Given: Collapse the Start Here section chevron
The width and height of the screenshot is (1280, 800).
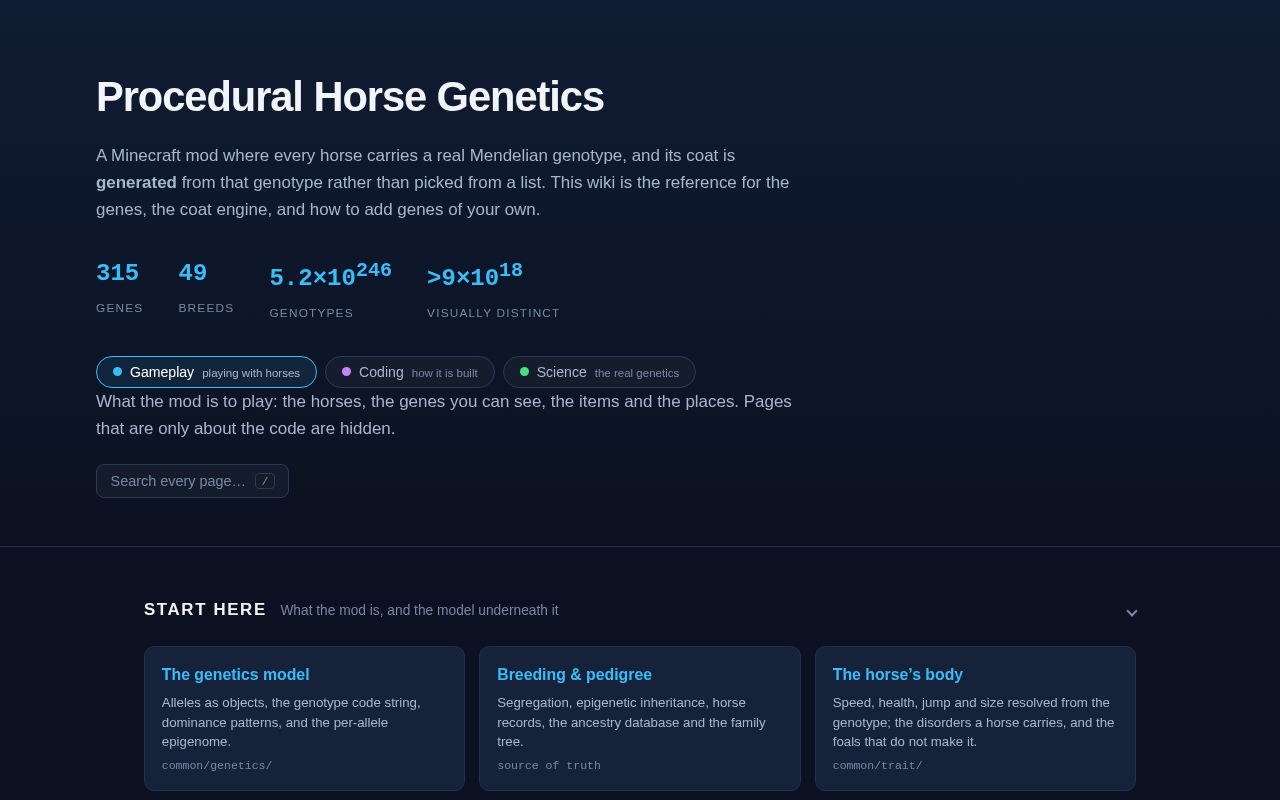Looking at the screenshot, I should tap(1131, 611).
